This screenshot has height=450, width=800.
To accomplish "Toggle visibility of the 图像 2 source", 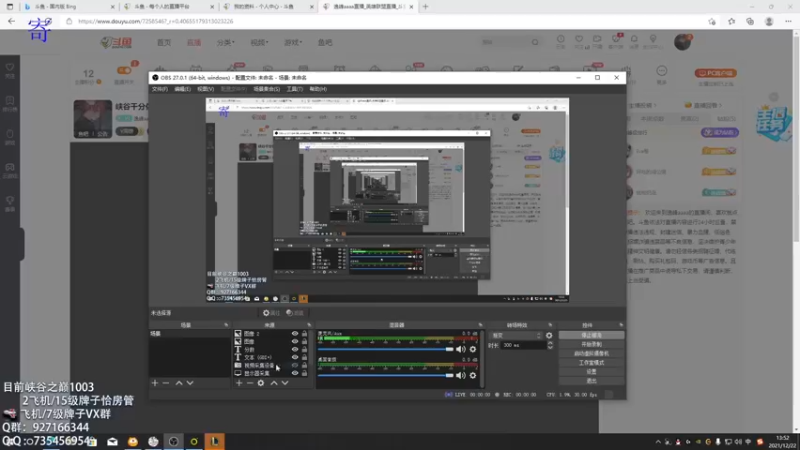I will tap(295, 334).
